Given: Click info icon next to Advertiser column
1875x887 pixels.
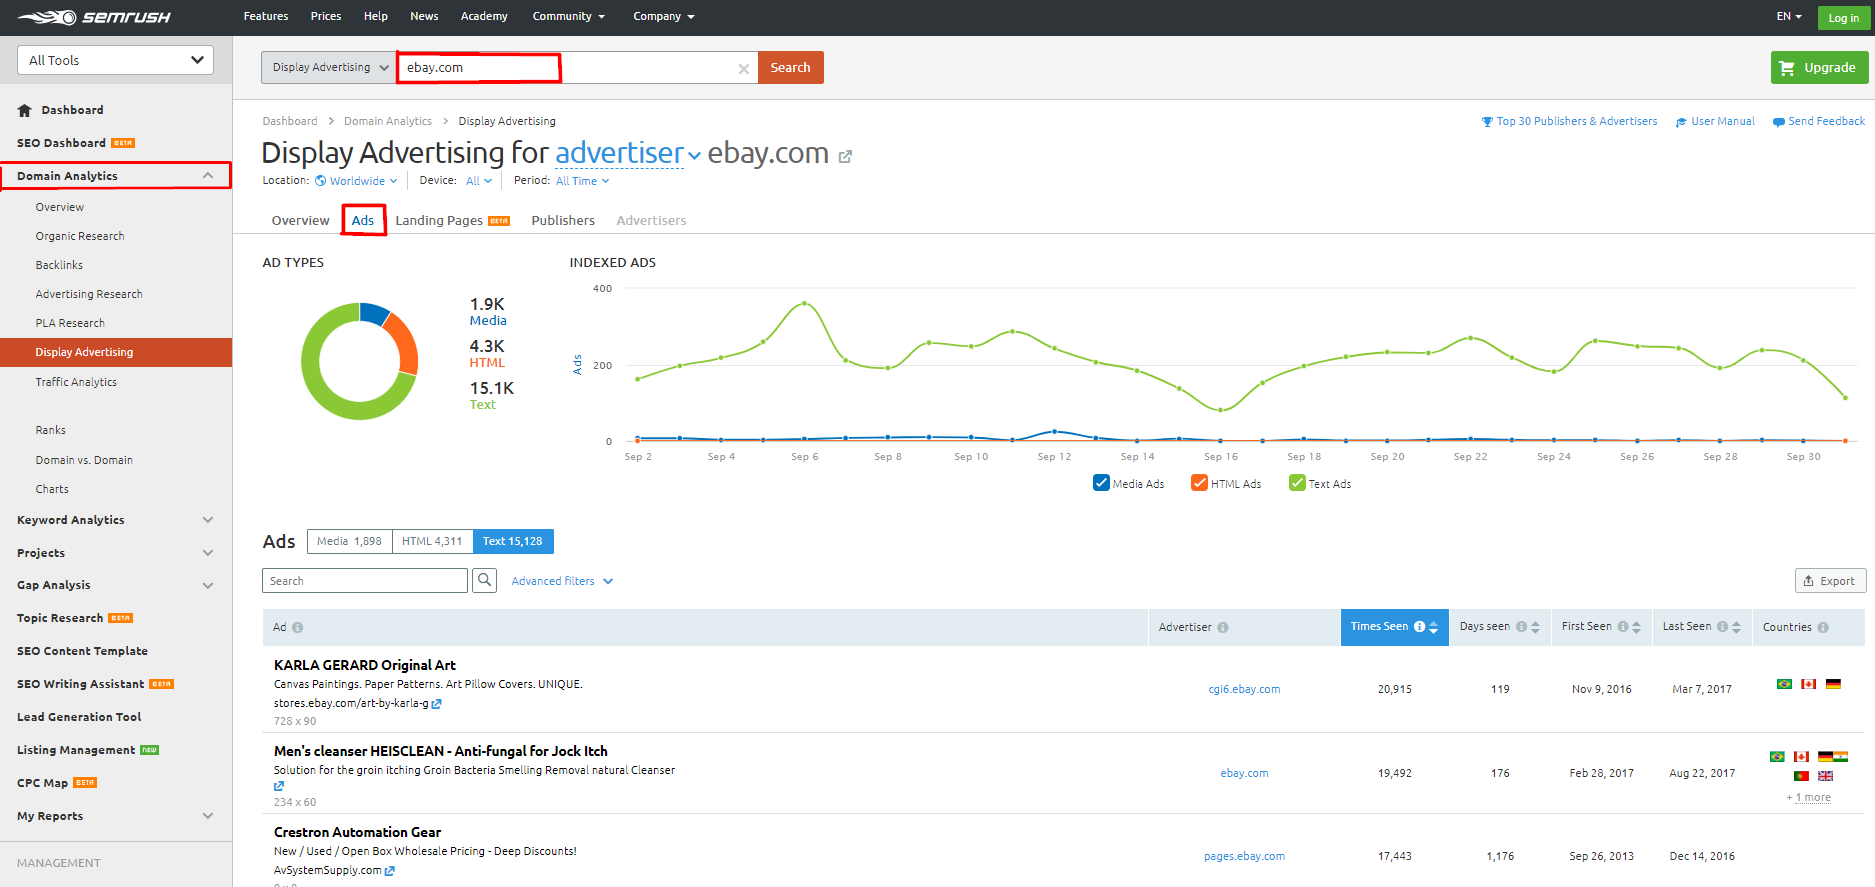Looking at the screenshot, I should click(1223, 628).
